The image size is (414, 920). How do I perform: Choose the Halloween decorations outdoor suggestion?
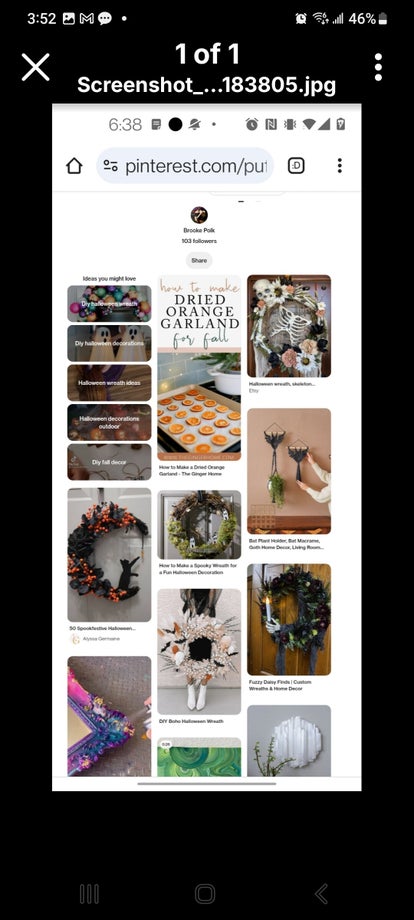pos(109,422)
